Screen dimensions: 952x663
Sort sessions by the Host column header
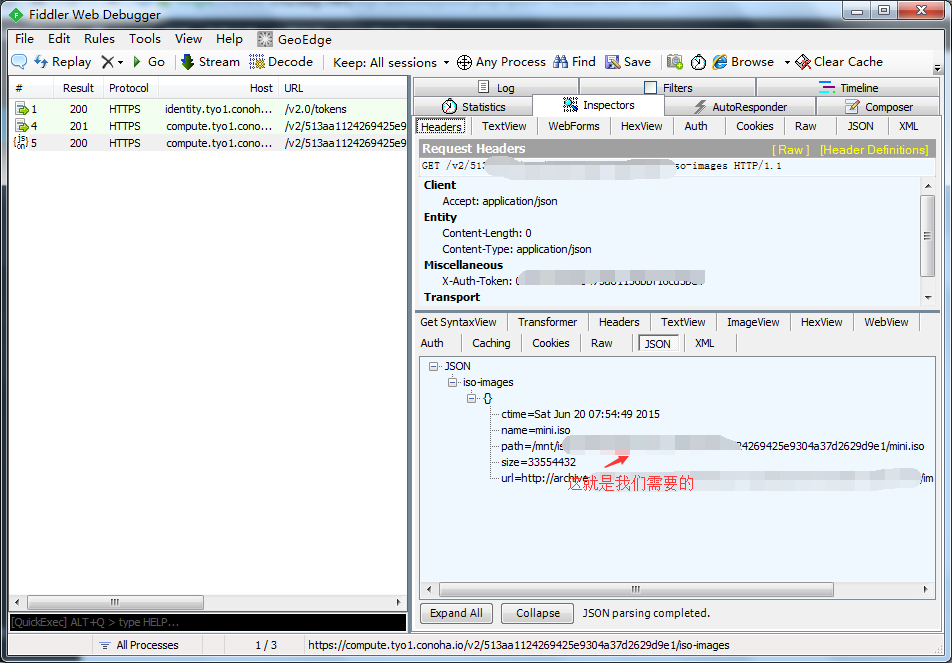(219, 88)
